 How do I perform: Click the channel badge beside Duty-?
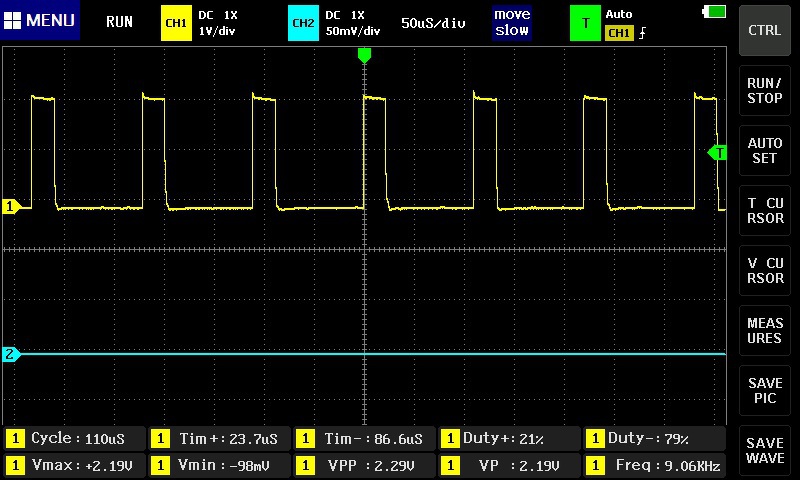tap(595, 438)
